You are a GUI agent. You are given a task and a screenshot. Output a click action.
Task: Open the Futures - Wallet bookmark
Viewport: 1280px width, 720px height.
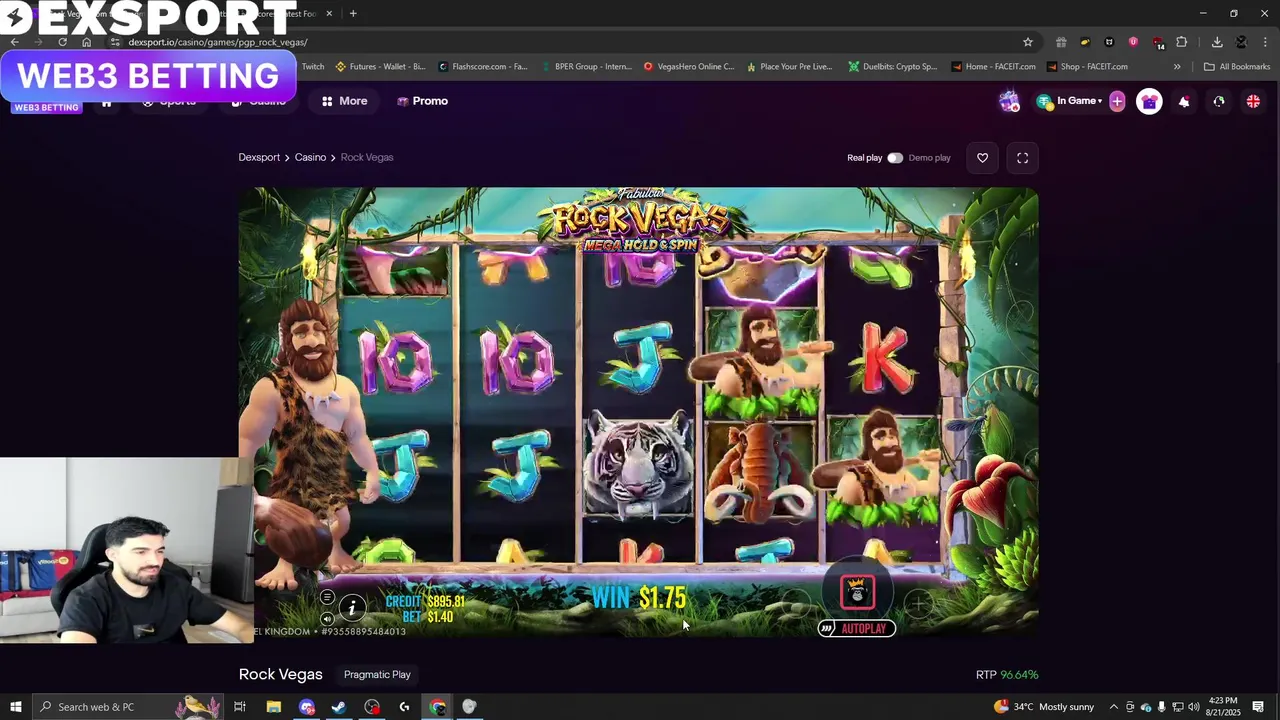pyautogui.click(x=380, y=67)
